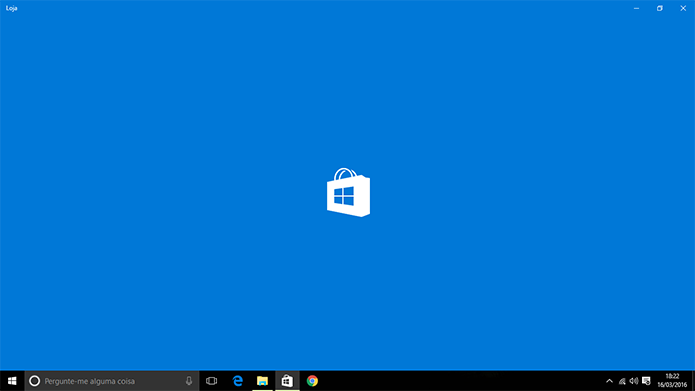This screenshot has height=391, width=695.
Task: Close the Loja Store window
Action: point(683,8)
